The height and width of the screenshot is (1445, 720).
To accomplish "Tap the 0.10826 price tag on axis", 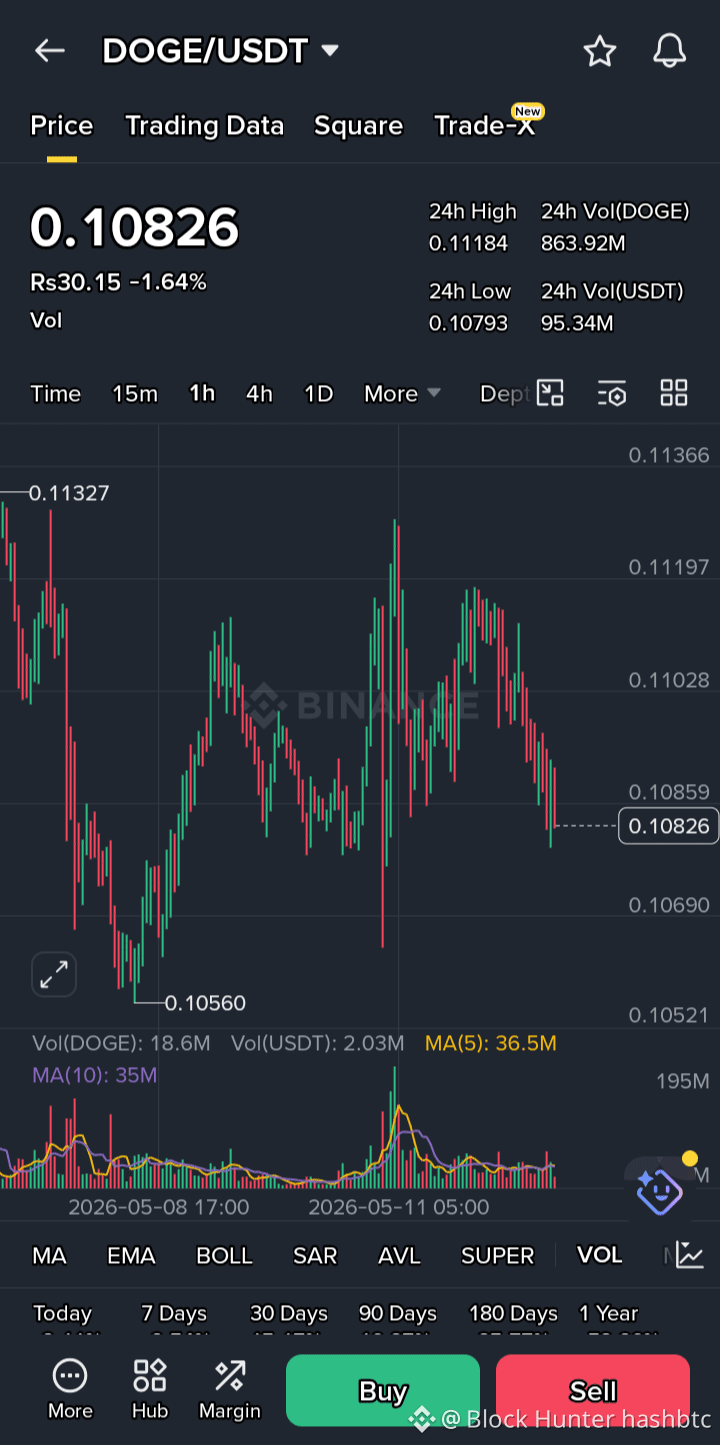I will [668, 826].
